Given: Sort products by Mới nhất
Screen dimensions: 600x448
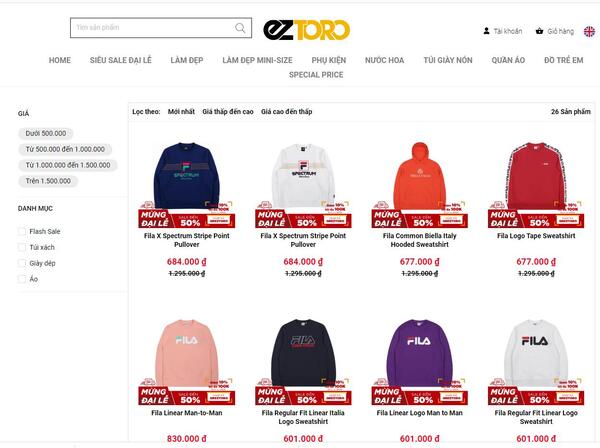Looking at the screenshot, I should pos(181,112).
